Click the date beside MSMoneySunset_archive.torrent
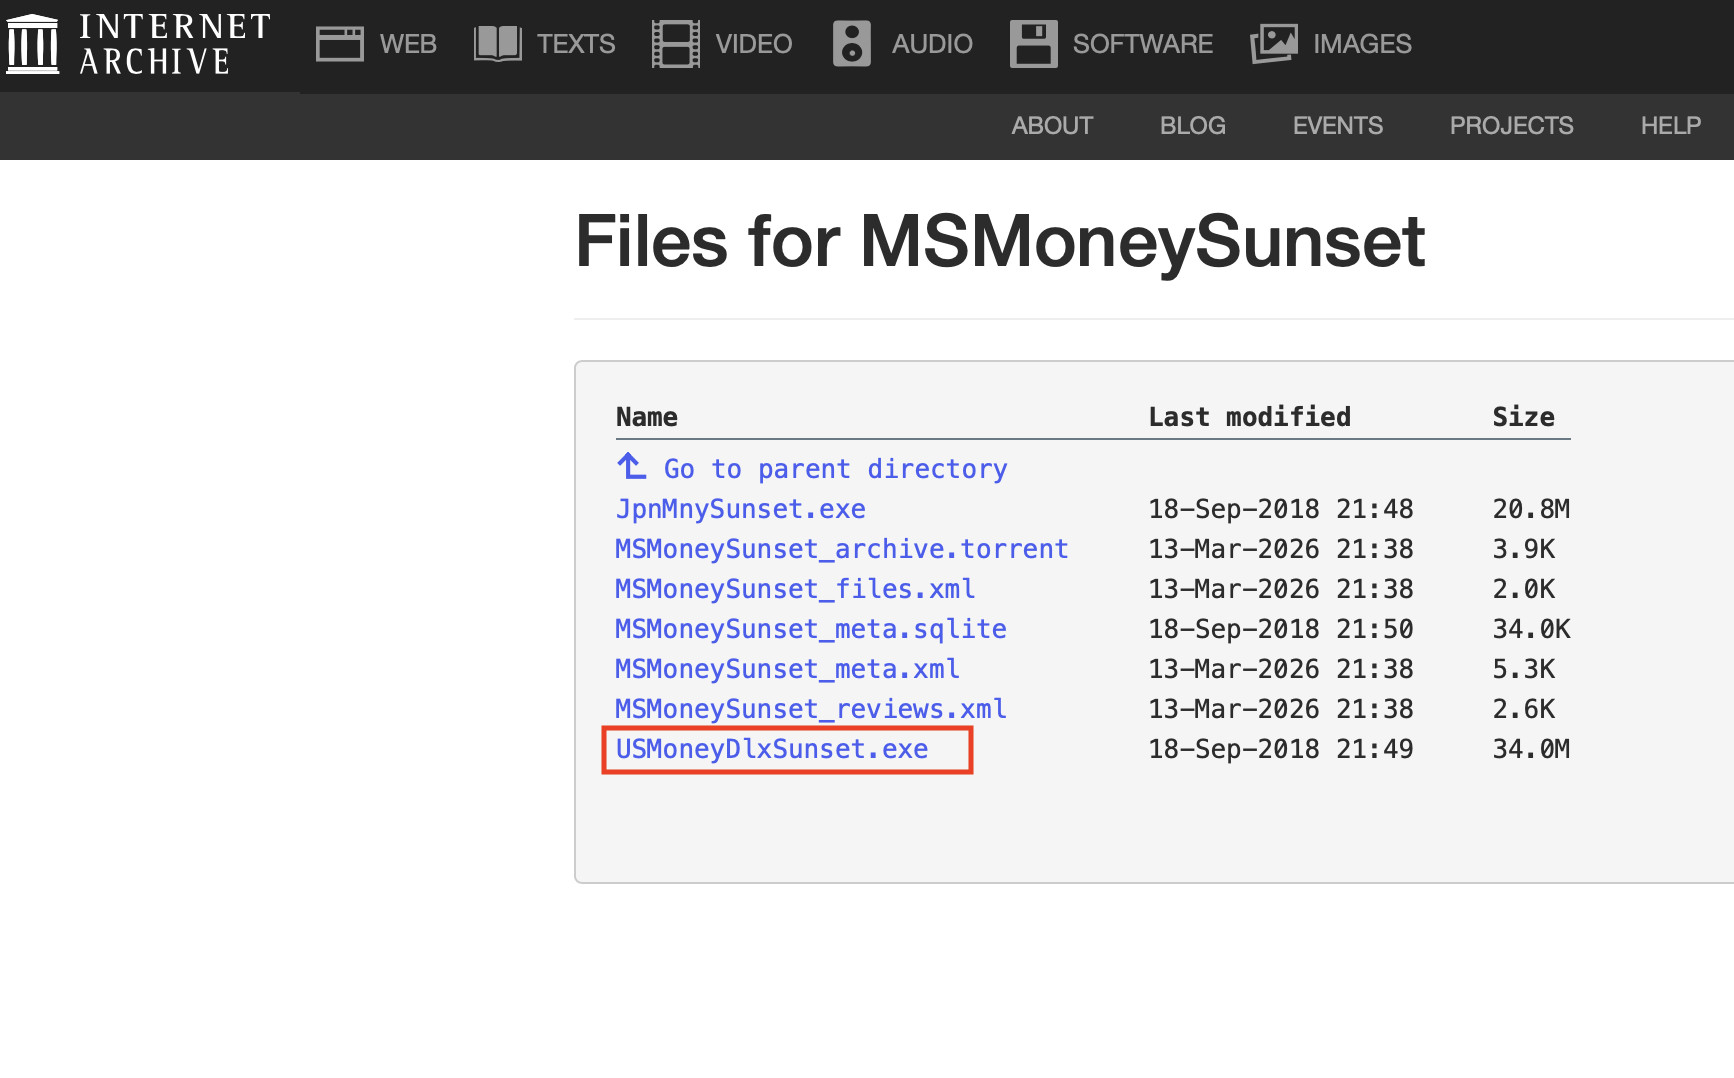The image size is (1734, 1078). pyautogui.click(x=1281, y=549)
